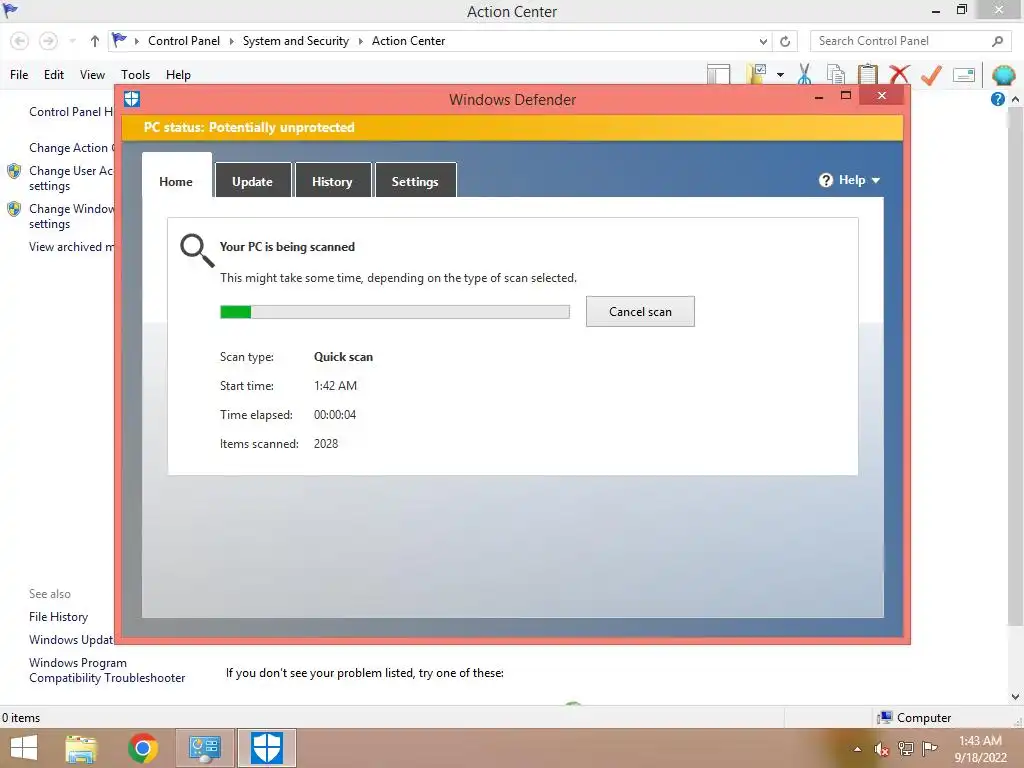
Task: Click the orange checkmark Properties icon
Action: pyautogui.click(x=931, y=75)
